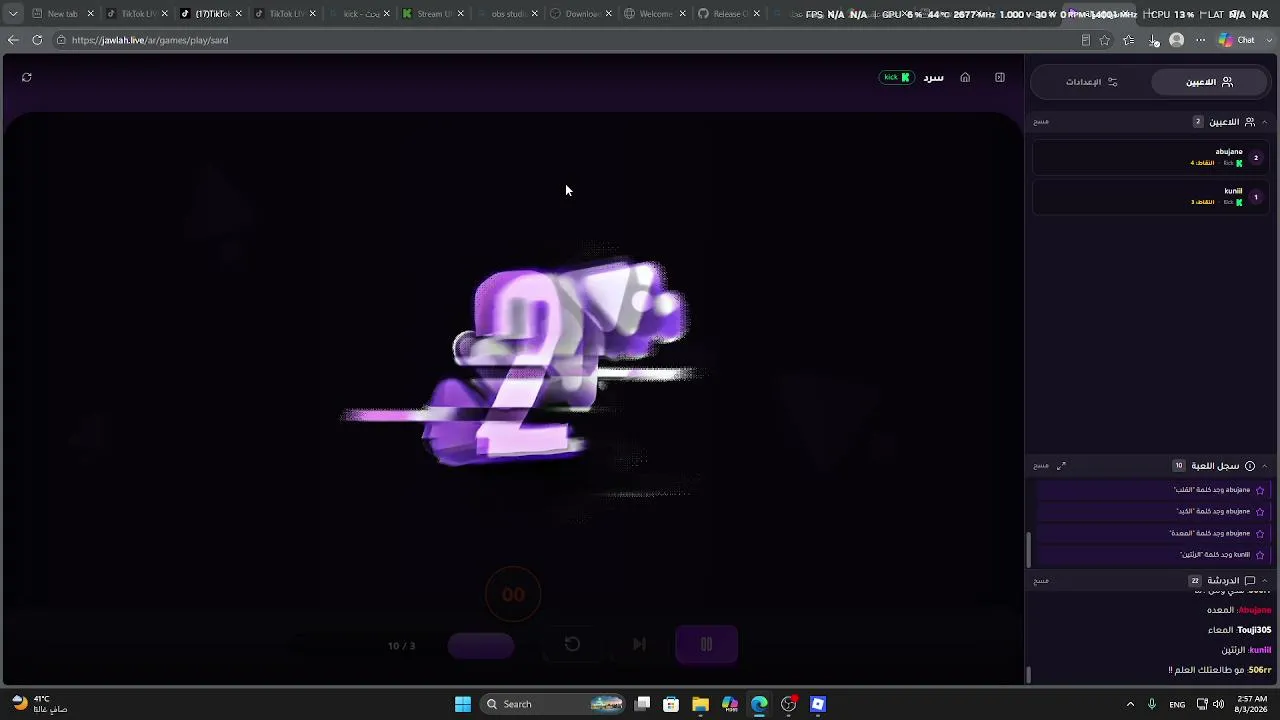Collapse the سجل اللعبة game log section
The height and width of the screenshot is (720, 1280).
pos(1264,466)
